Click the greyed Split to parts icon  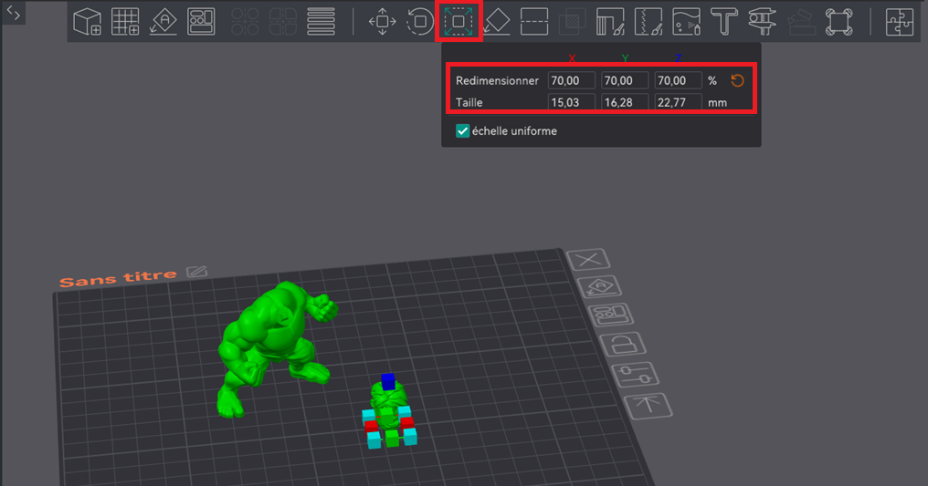283,21
